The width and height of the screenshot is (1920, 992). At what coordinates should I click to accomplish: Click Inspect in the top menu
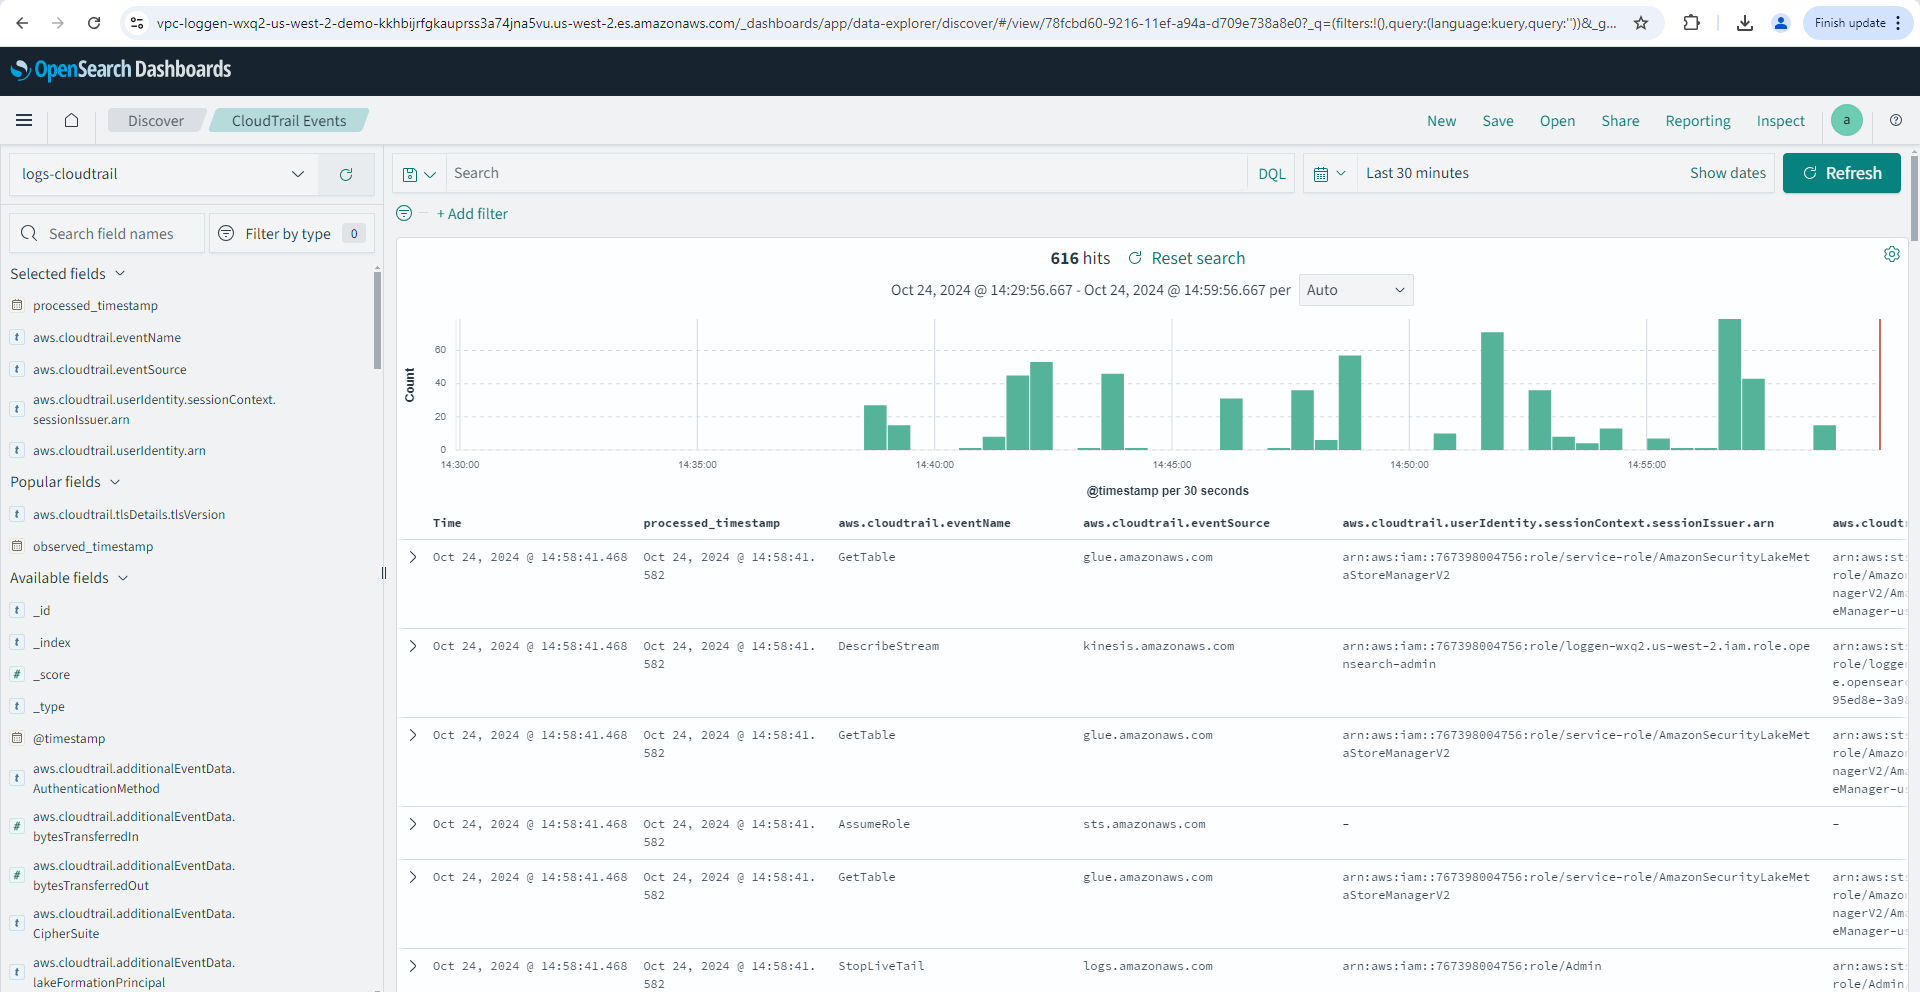pos(1781,121)
